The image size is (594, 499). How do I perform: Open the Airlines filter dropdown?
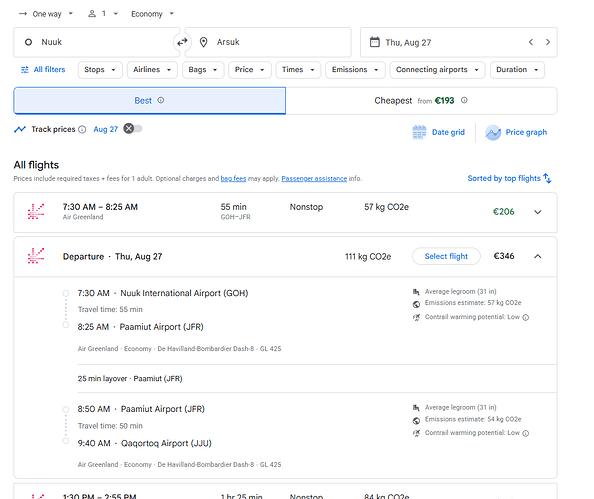152,70
